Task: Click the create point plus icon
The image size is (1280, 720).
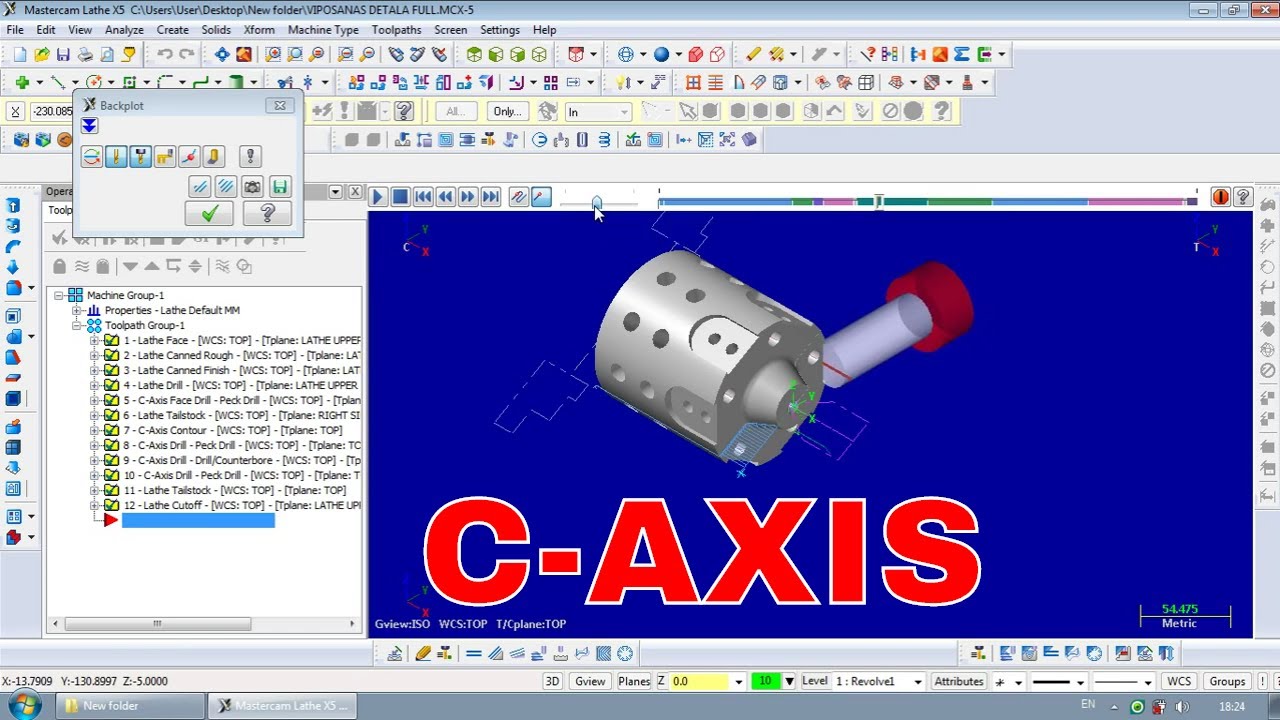Action: pos(21,82)
